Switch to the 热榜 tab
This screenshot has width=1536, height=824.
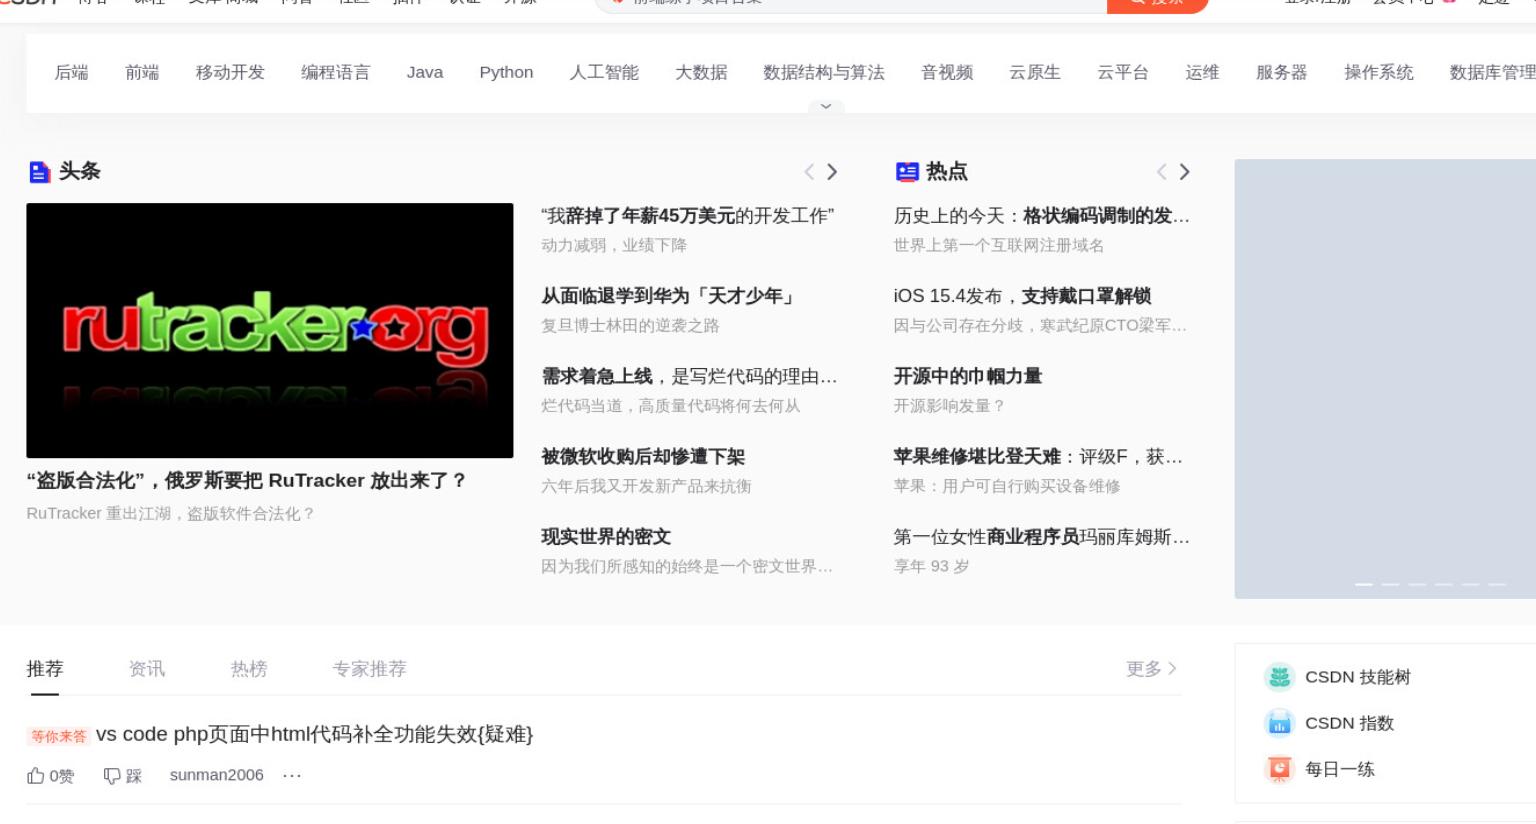pyautogui.click(x=249, y=669)
